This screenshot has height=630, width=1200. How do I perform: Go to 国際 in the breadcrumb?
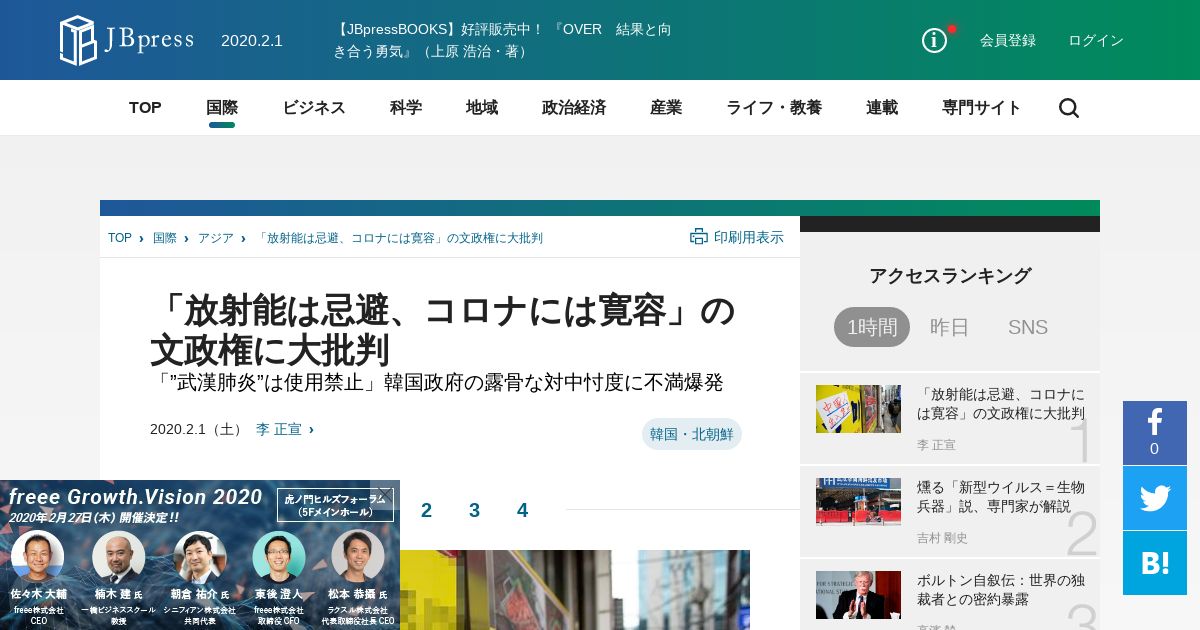point(165,238)
